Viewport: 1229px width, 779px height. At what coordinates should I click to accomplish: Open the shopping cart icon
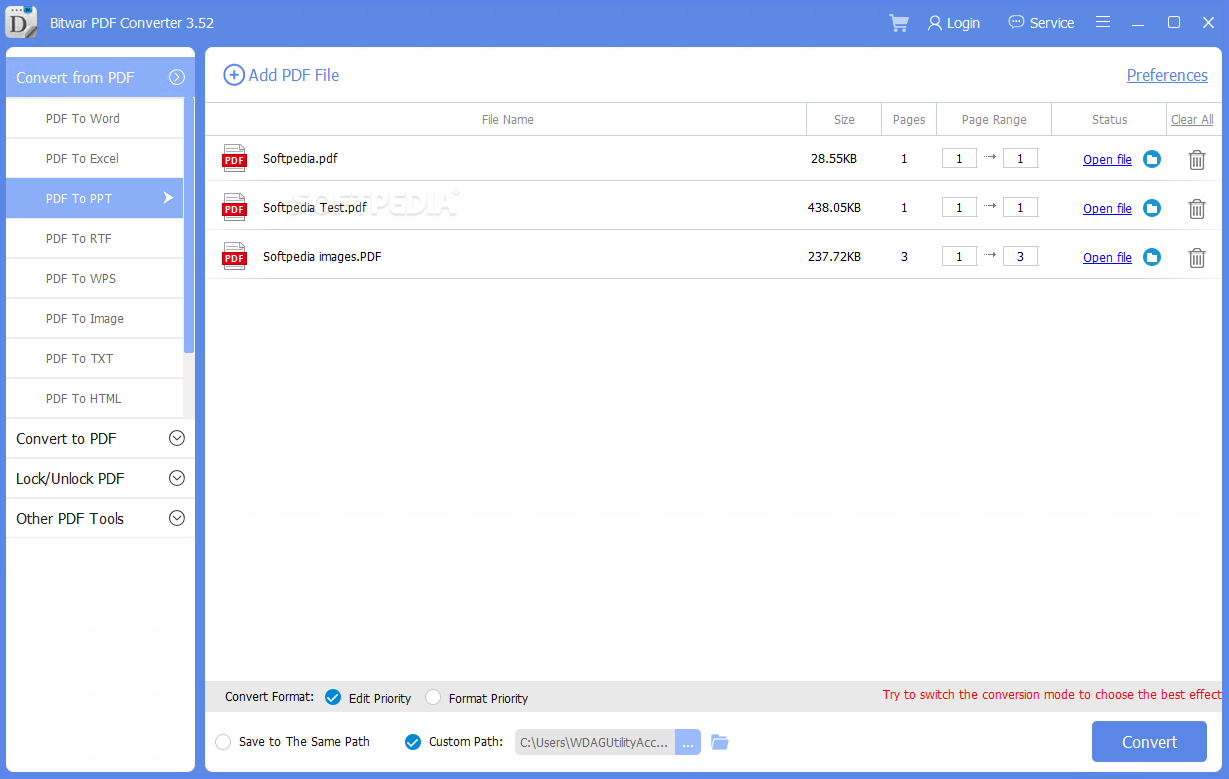[898, 22]
